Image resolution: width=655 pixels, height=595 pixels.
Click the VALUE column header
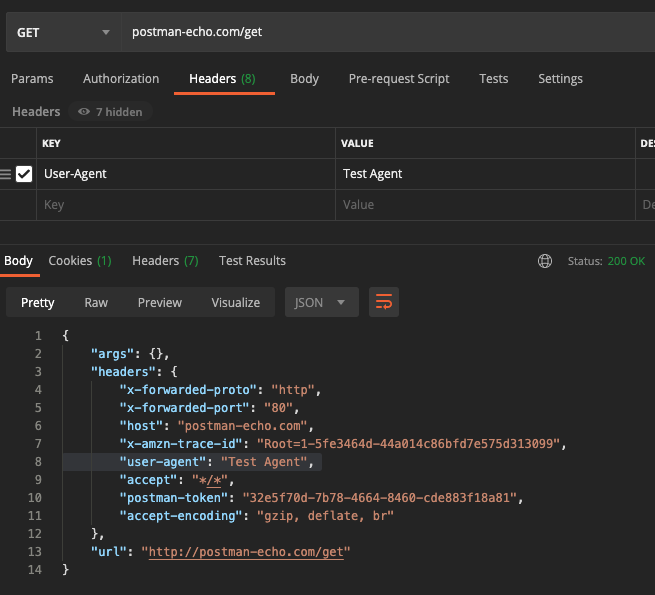click(357, 143)
